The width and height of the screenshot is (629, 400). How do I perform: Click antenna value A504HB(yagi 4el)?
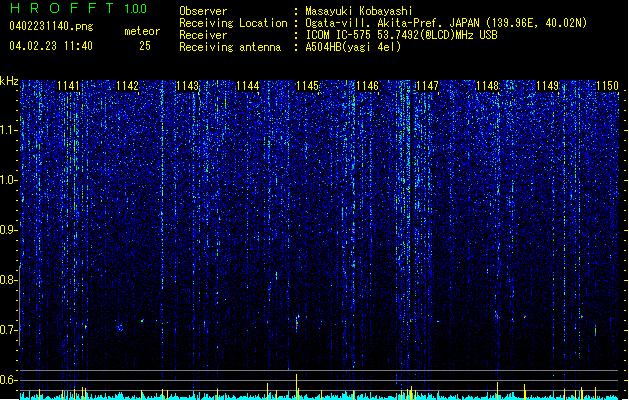pos(353,47)
